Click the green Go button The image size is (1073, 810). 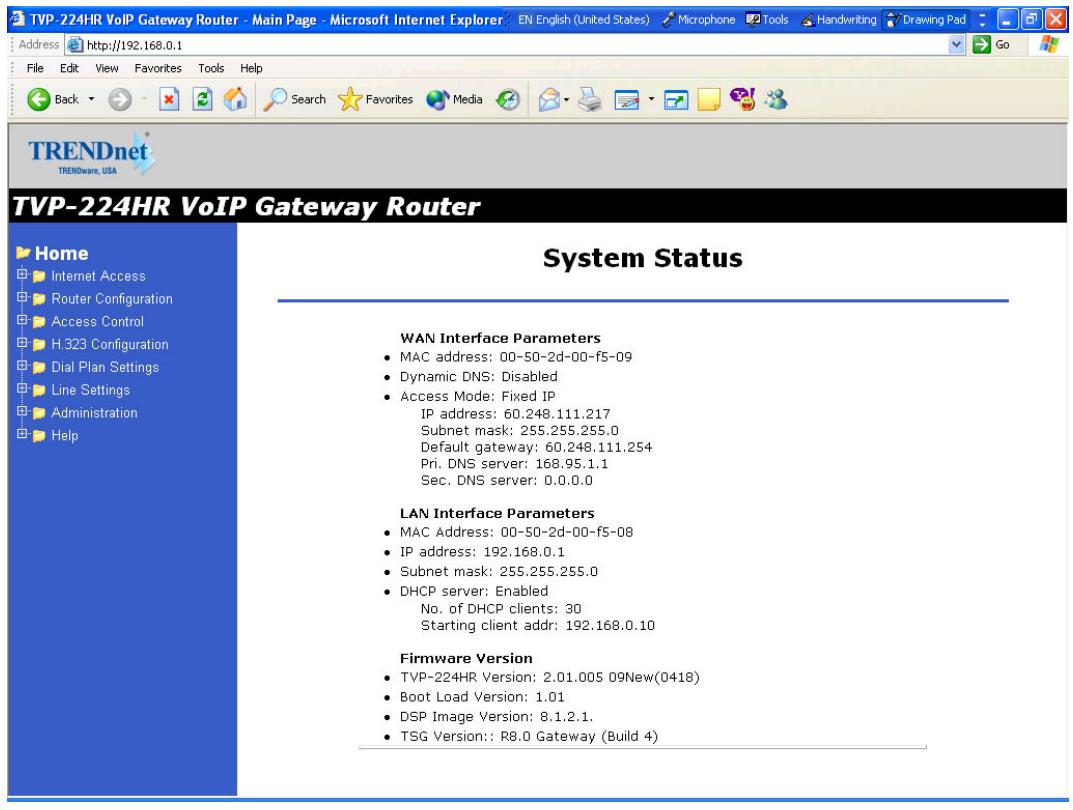pyautogui.click(x=992, y=45)
